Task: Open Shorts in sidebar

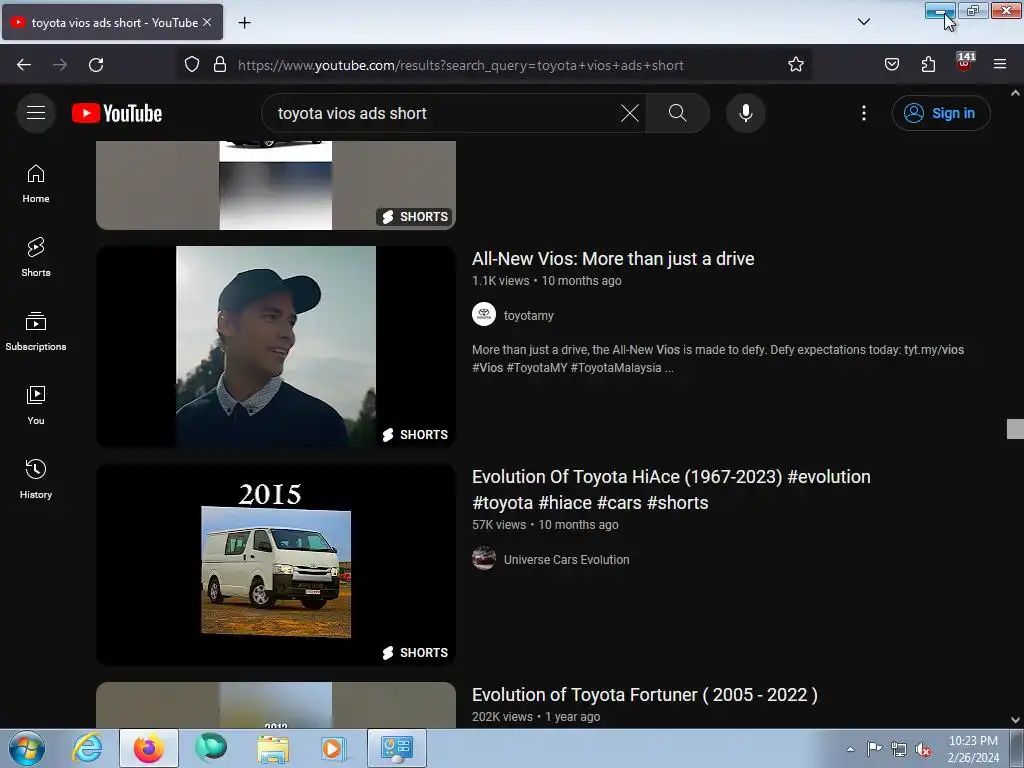Action: point(36,258)
